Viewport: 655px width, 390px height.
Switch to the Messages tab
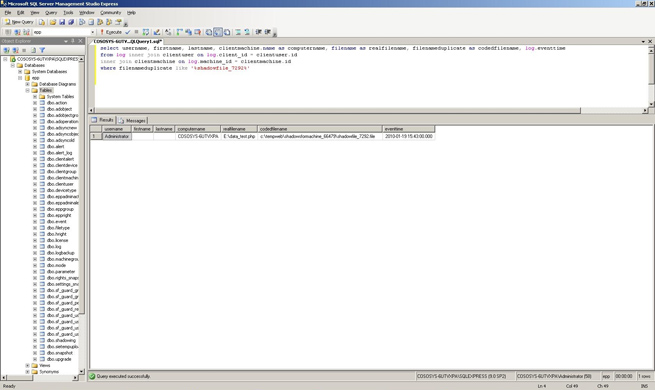click(x=132, y=120)
